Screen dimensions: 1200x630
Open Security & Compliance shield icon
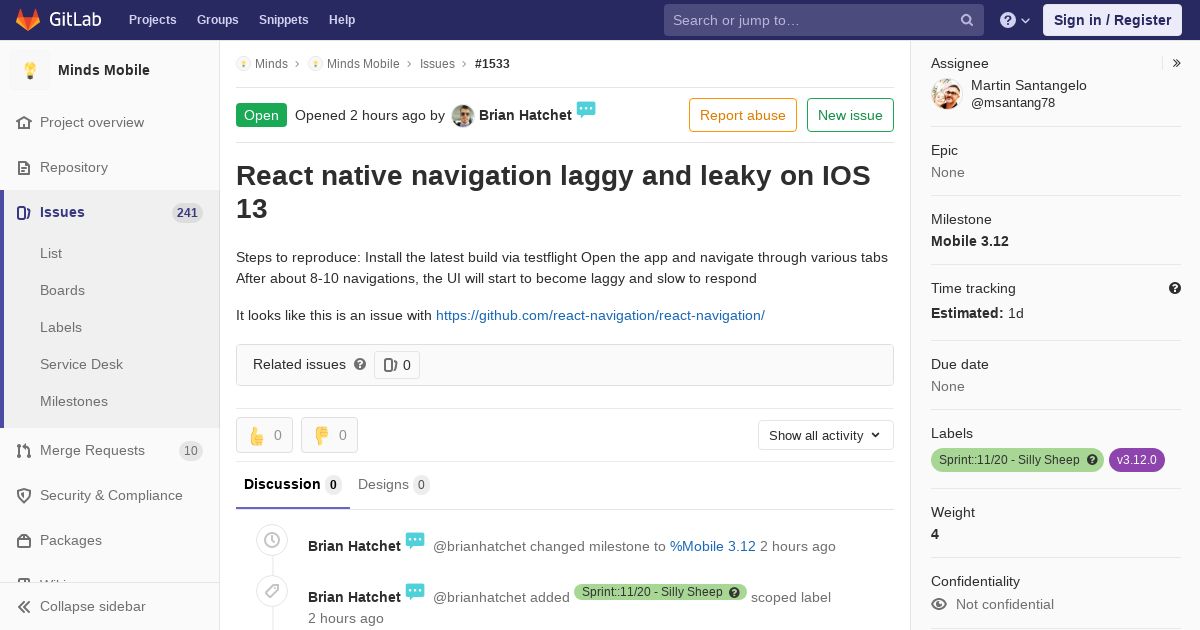[x=24, y=496]
